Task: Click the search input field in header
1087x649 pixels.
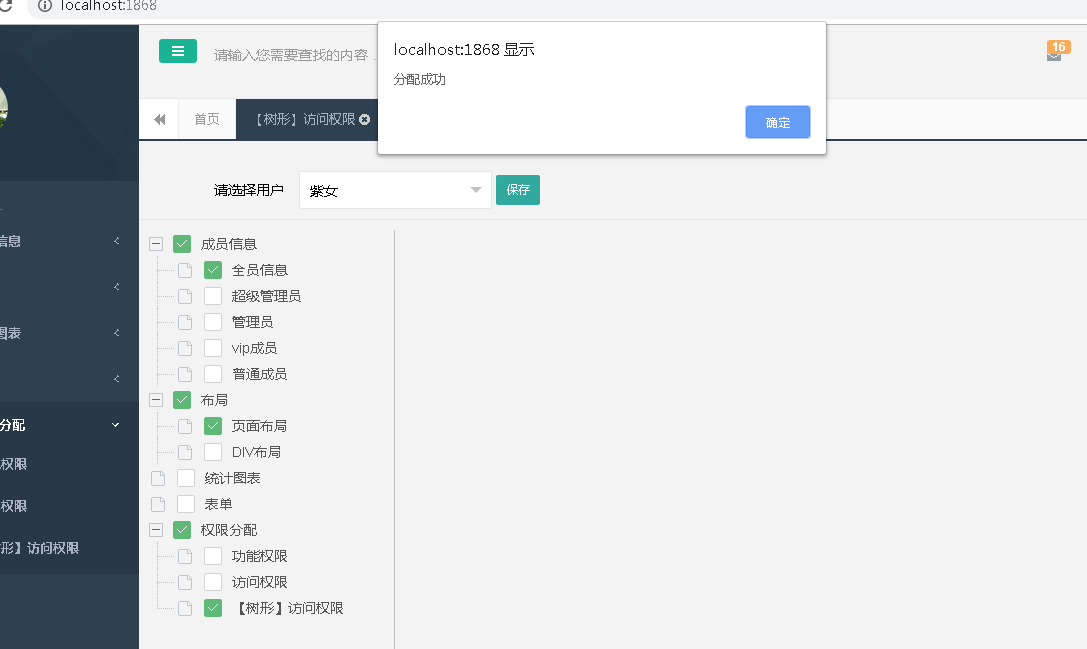Action: pos(292,55)
